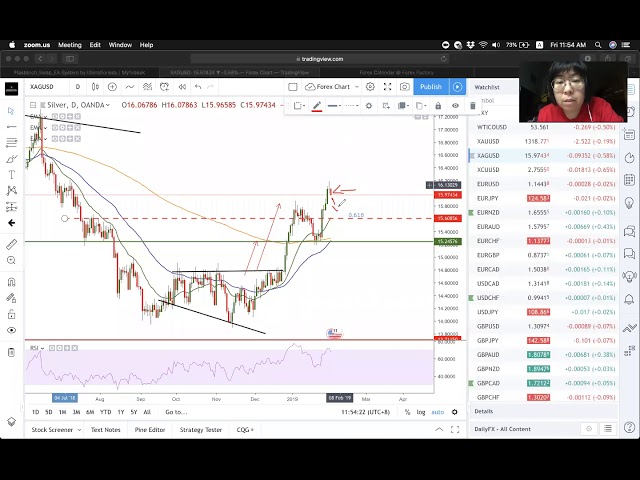Click the Undo arrow in toolbar

tap(198, 87)
